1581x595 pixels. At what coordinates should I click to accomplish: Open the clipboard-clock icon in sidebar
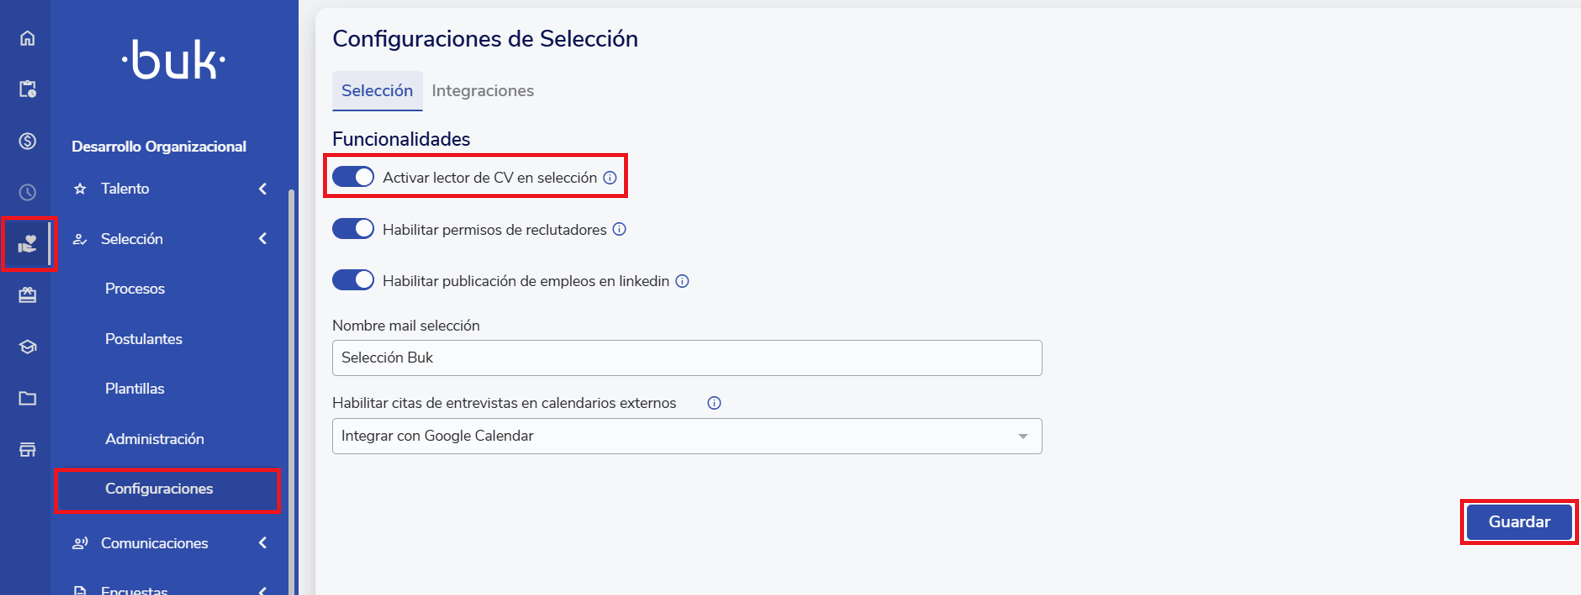click(27, 89)
